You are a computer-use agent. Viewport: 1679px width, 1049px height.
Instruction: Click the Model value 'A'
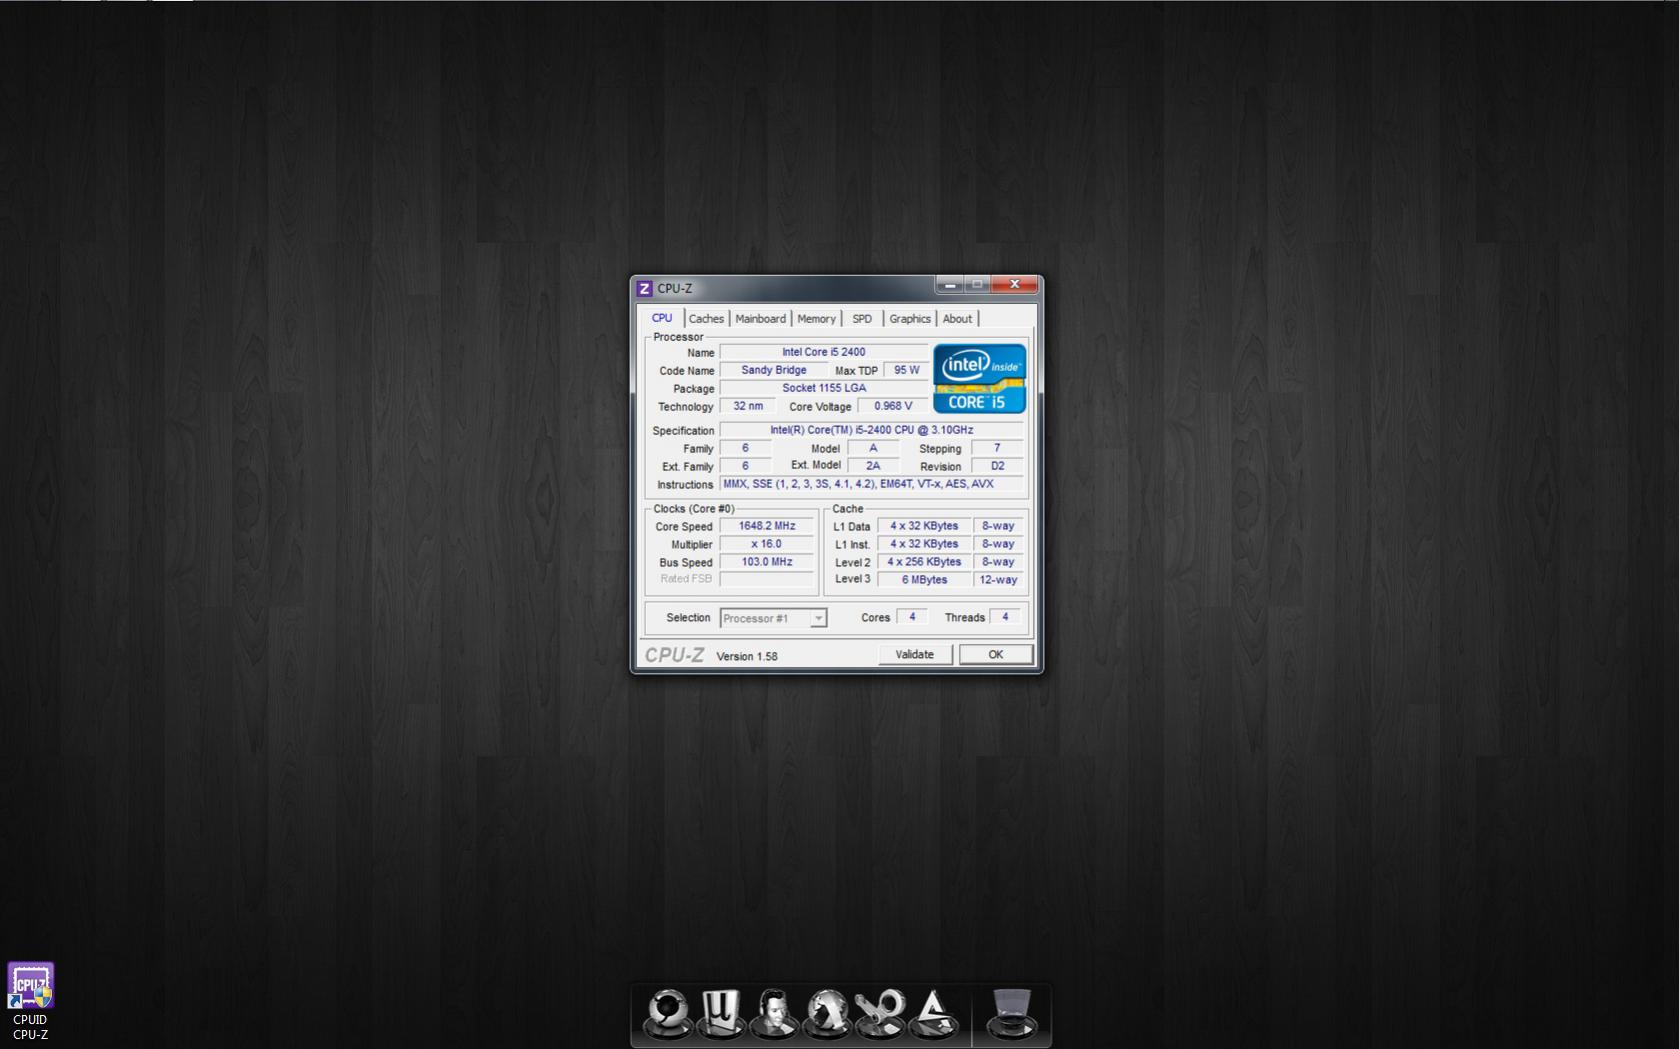point(873,448)
